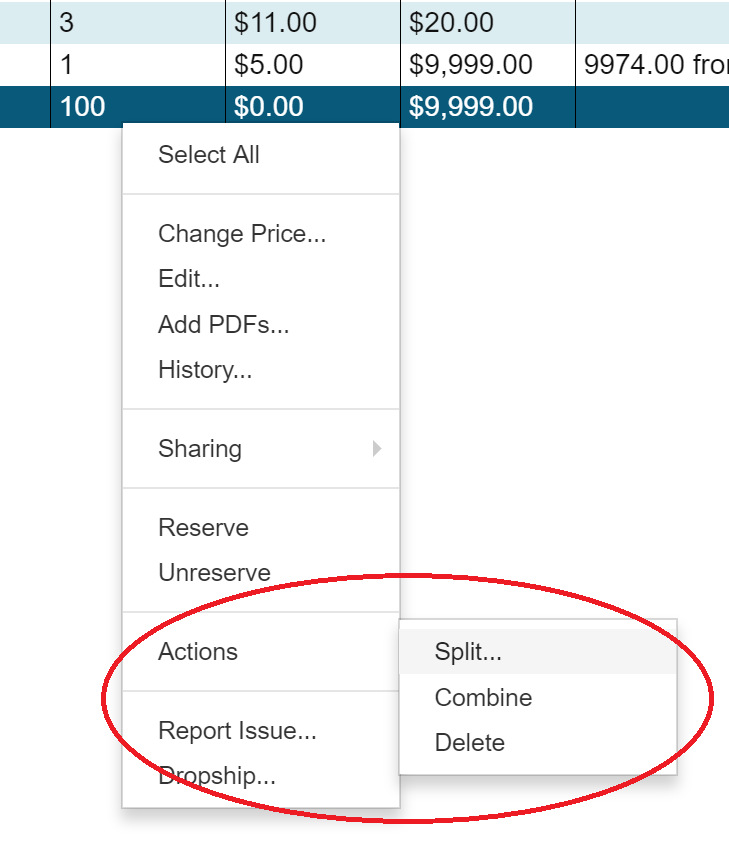Click Delete in the Actions submenu
This screenshot has height=859, width=729.
pyautogui.click(x=470, y=743)
